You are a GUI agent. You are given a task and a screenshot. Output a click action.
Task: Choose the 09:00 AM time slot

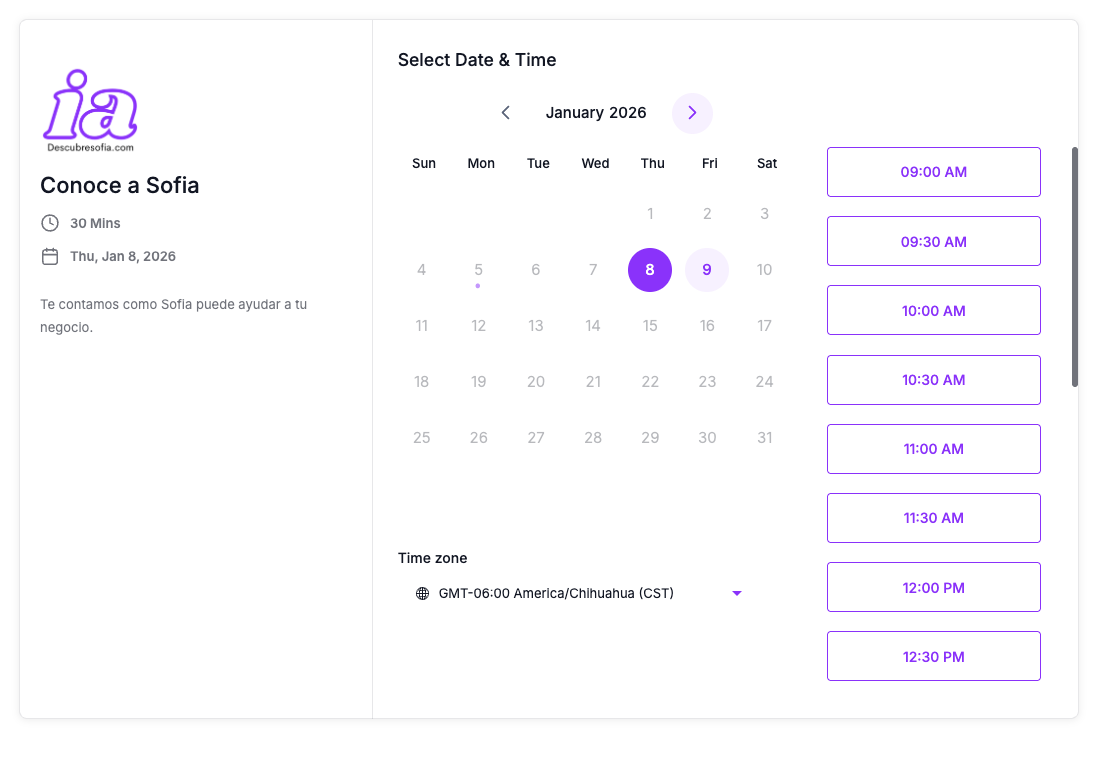pyautogui.click(x=933, y=172)
